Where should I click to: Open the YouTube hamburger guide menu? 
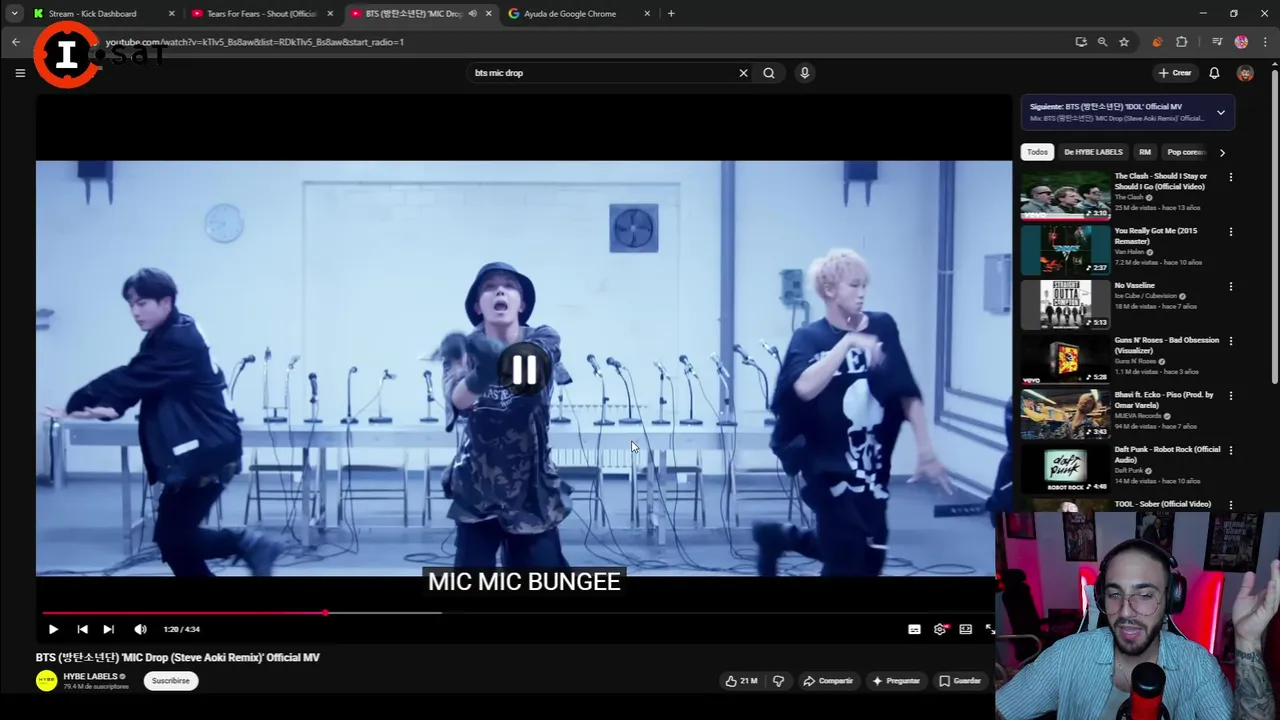pos(20,73)
